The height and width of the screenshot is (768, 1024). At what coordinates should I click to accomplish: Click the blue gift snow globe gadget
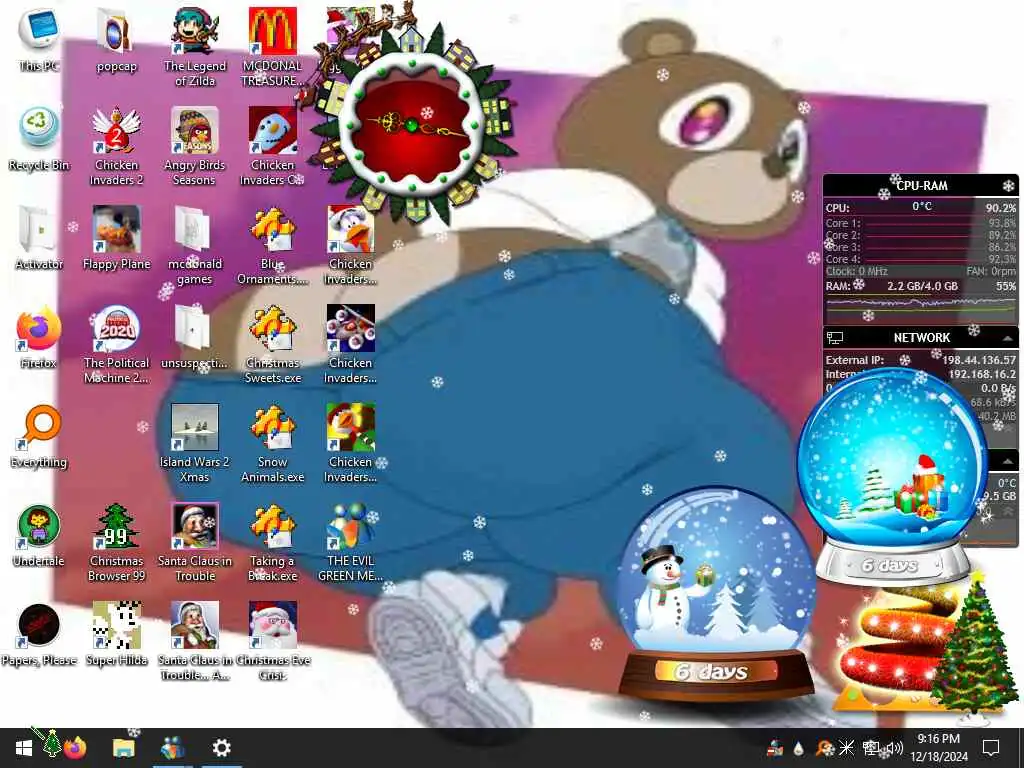click(893, 477)
